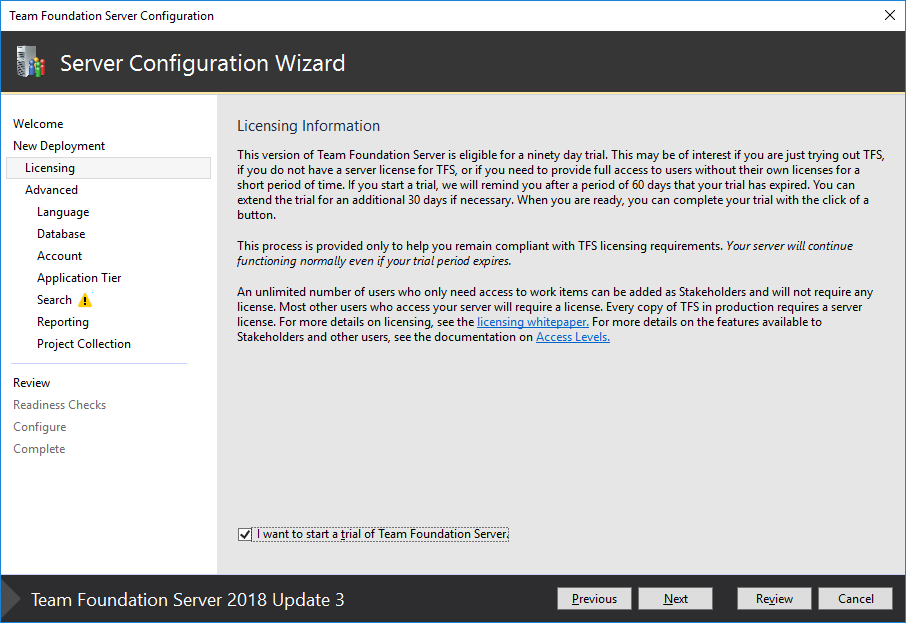Open the Reporting step
This screenshot has width=906, height=623.
pos(63,322)
